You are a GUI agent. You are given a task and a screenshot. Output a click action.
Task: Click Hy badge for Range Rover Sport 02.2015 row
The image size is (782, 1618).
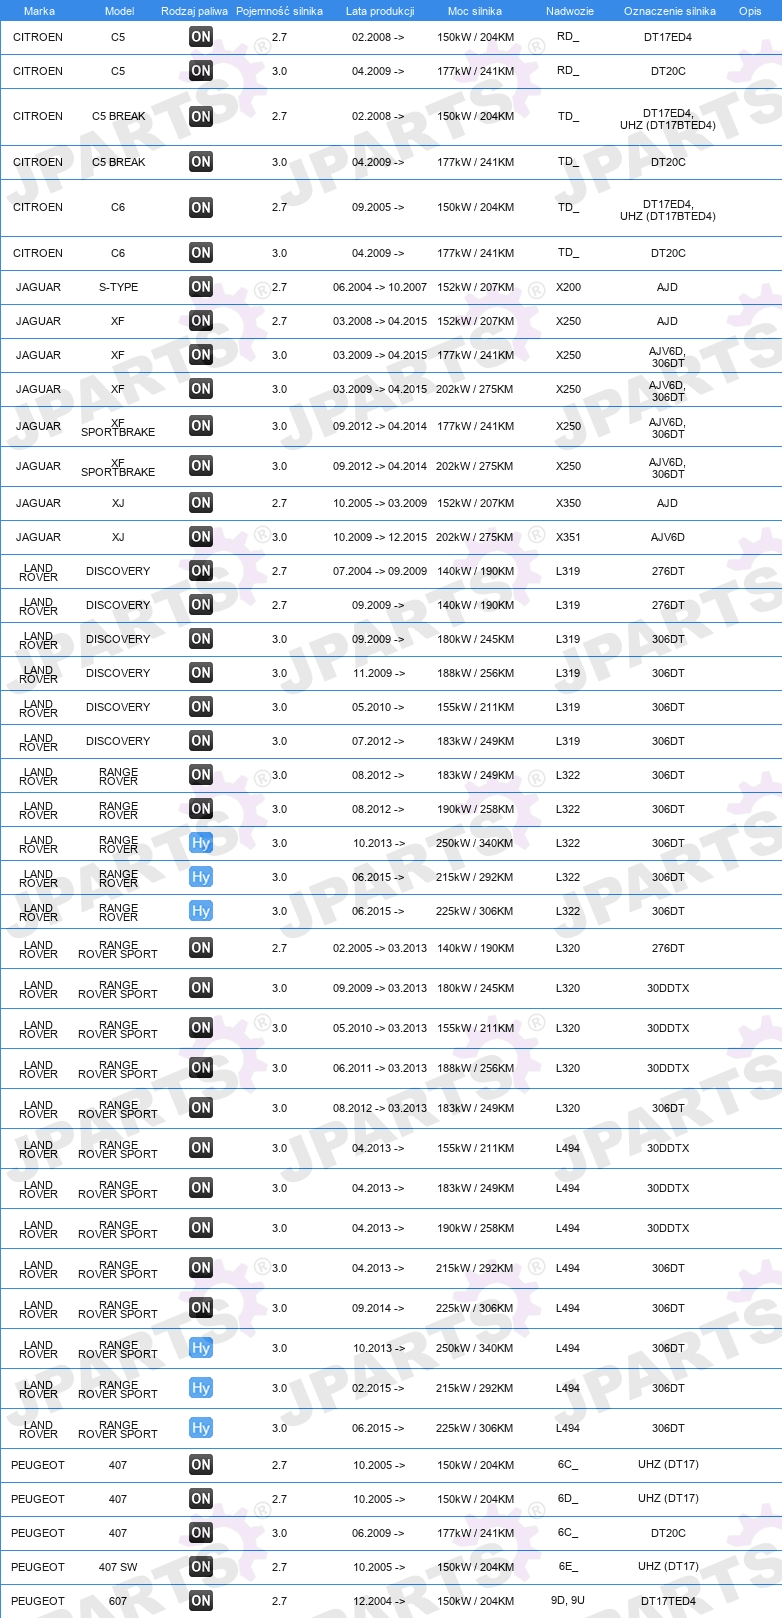(201, 1388)
